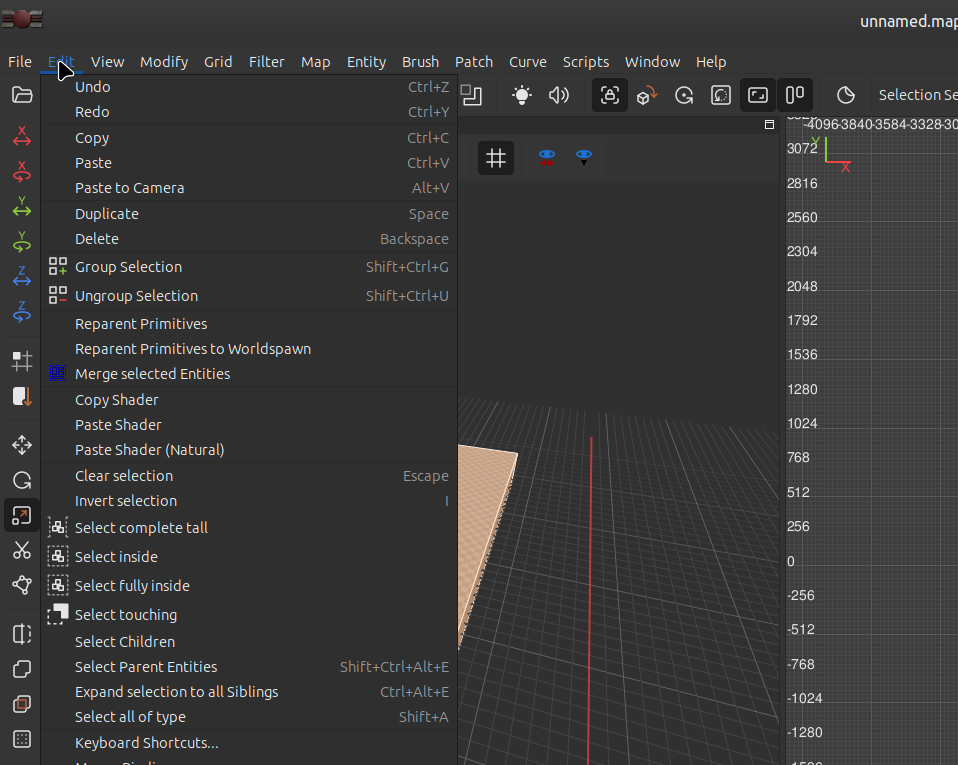The image size is (958, 765).
Task: Click the red X-axis flip icon
Action: 21,138
